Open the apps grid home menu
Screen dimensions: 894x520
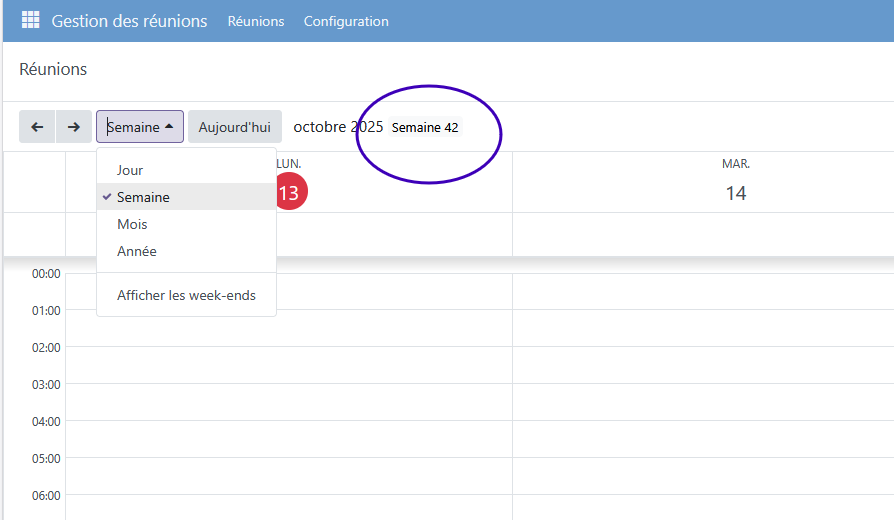tap(30, 21)
